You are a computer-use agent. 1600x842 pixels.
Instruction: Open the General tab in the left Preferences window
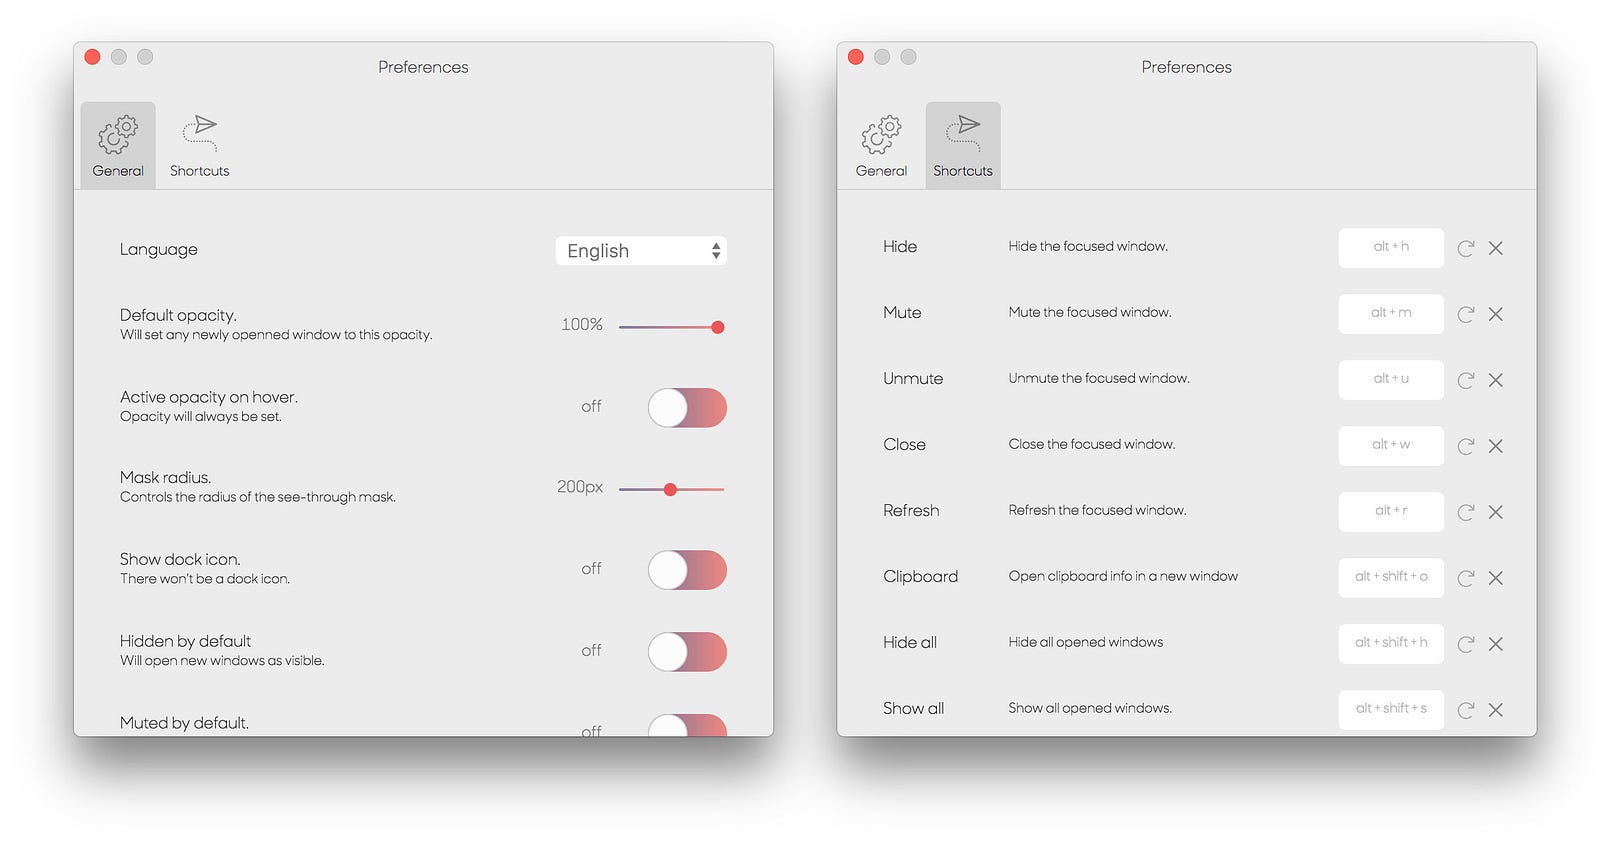click(118, 145)
